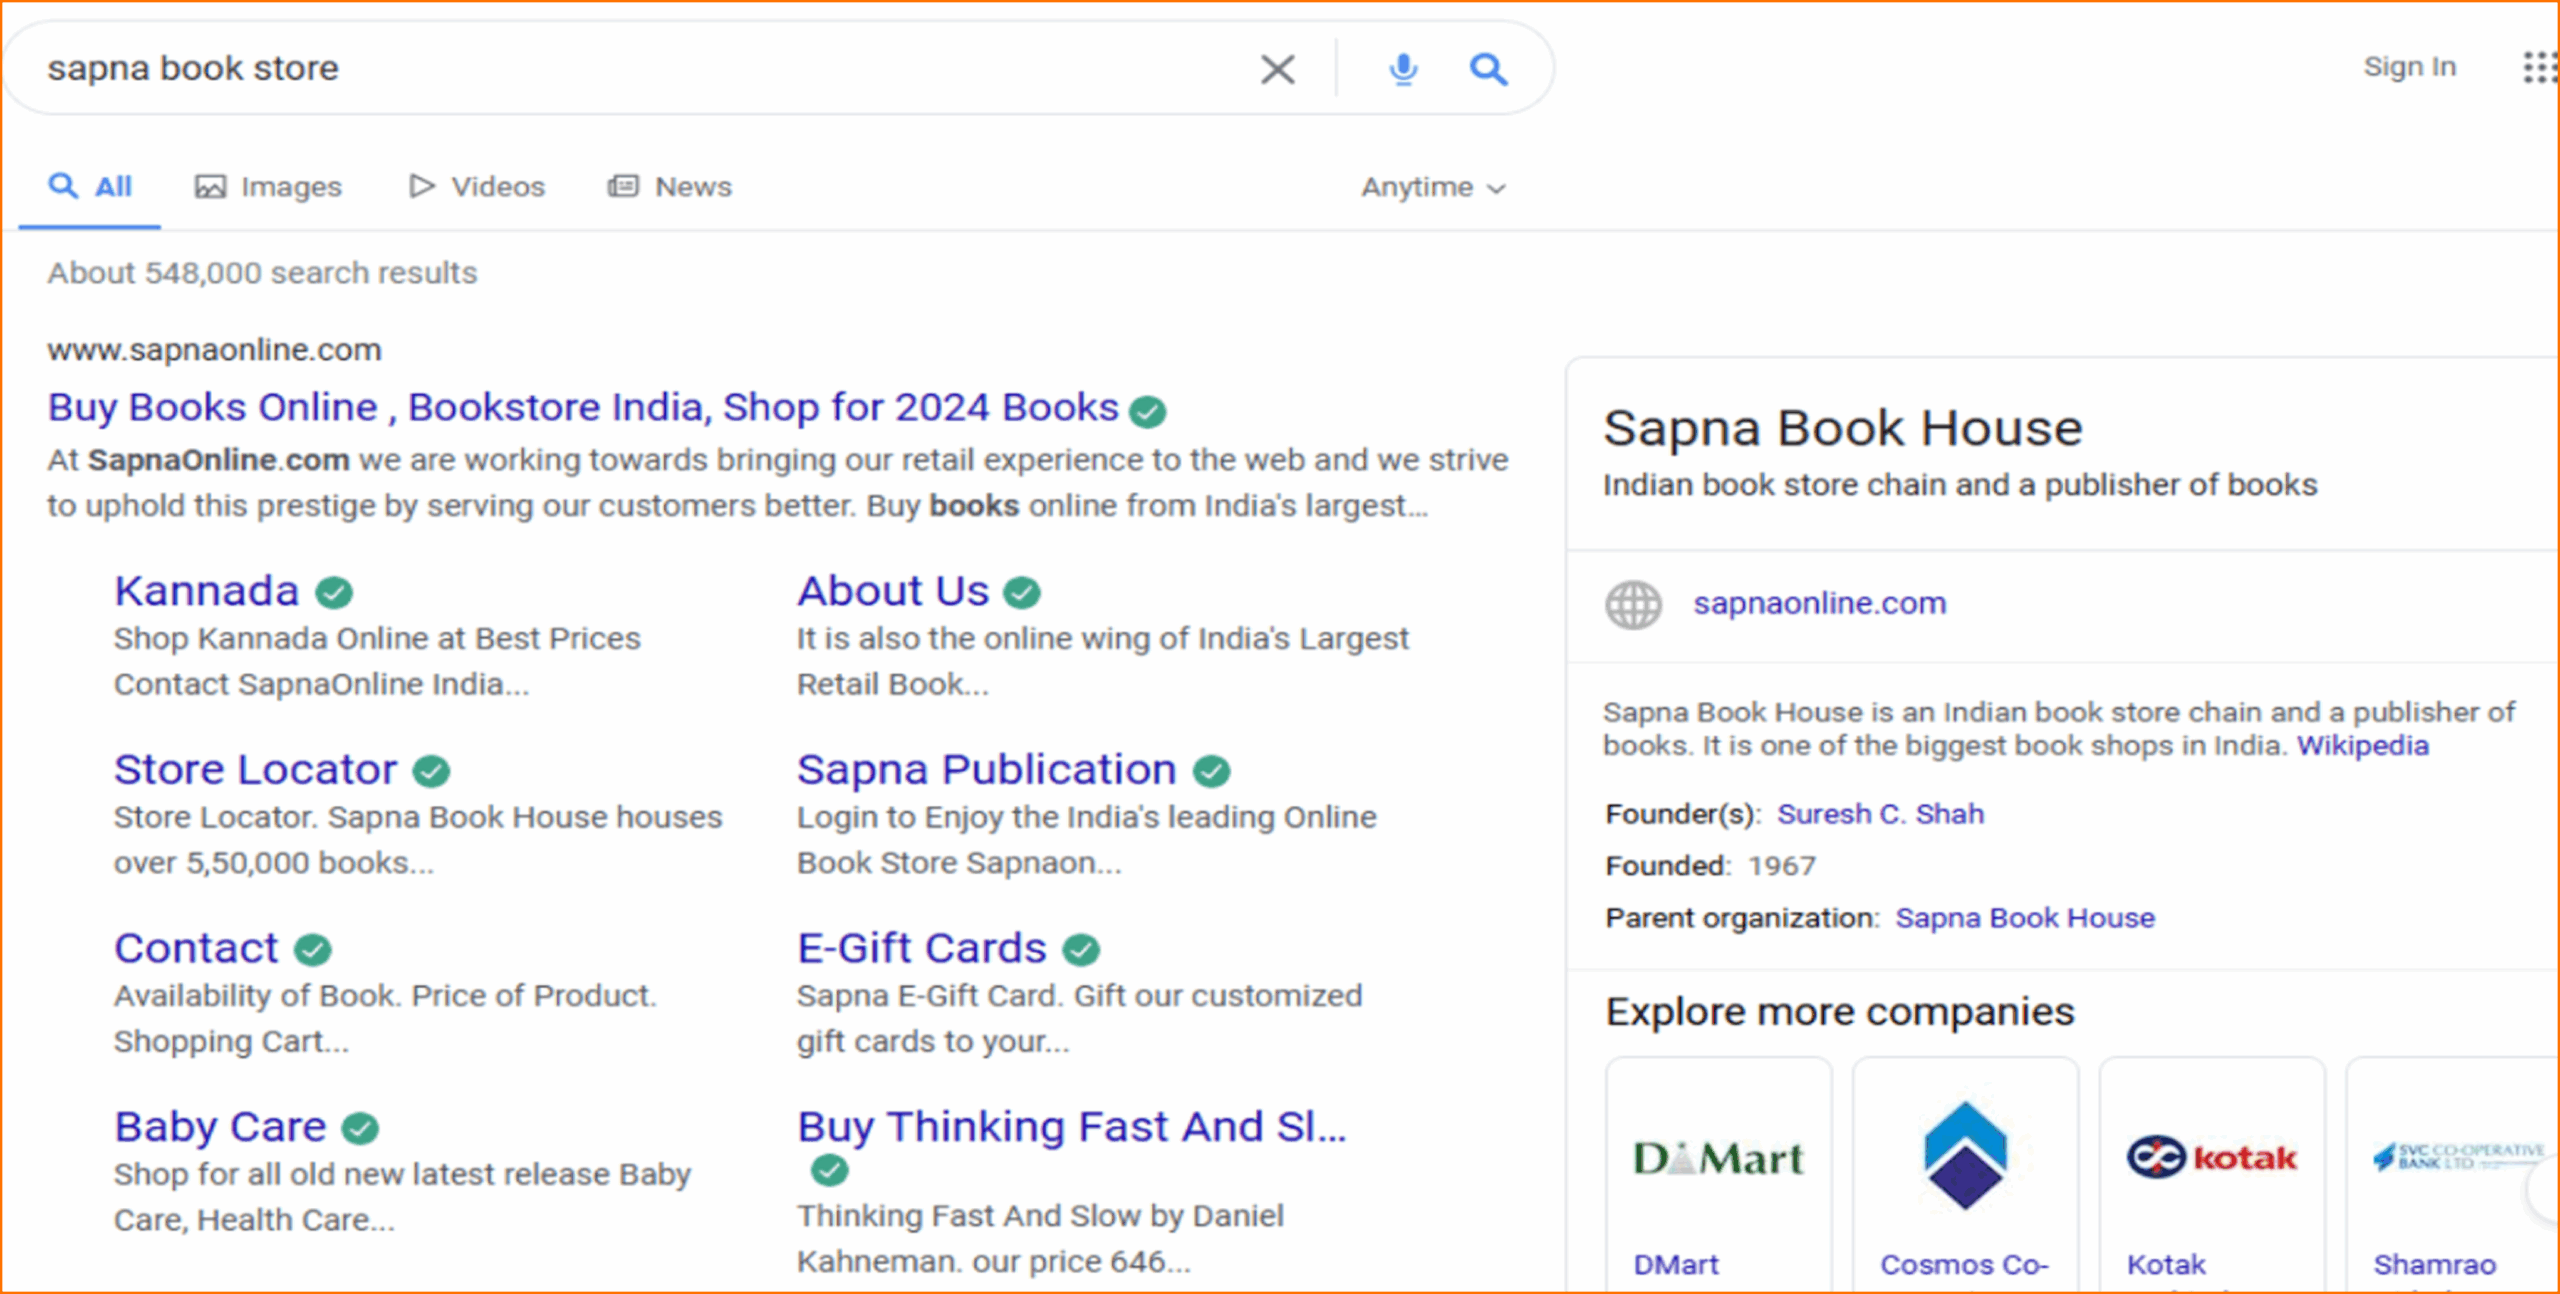Viewport: 2560px width, 1294px height.
Task: Click verified checkmark badge next to Kannada
Action: click(334, 592)
